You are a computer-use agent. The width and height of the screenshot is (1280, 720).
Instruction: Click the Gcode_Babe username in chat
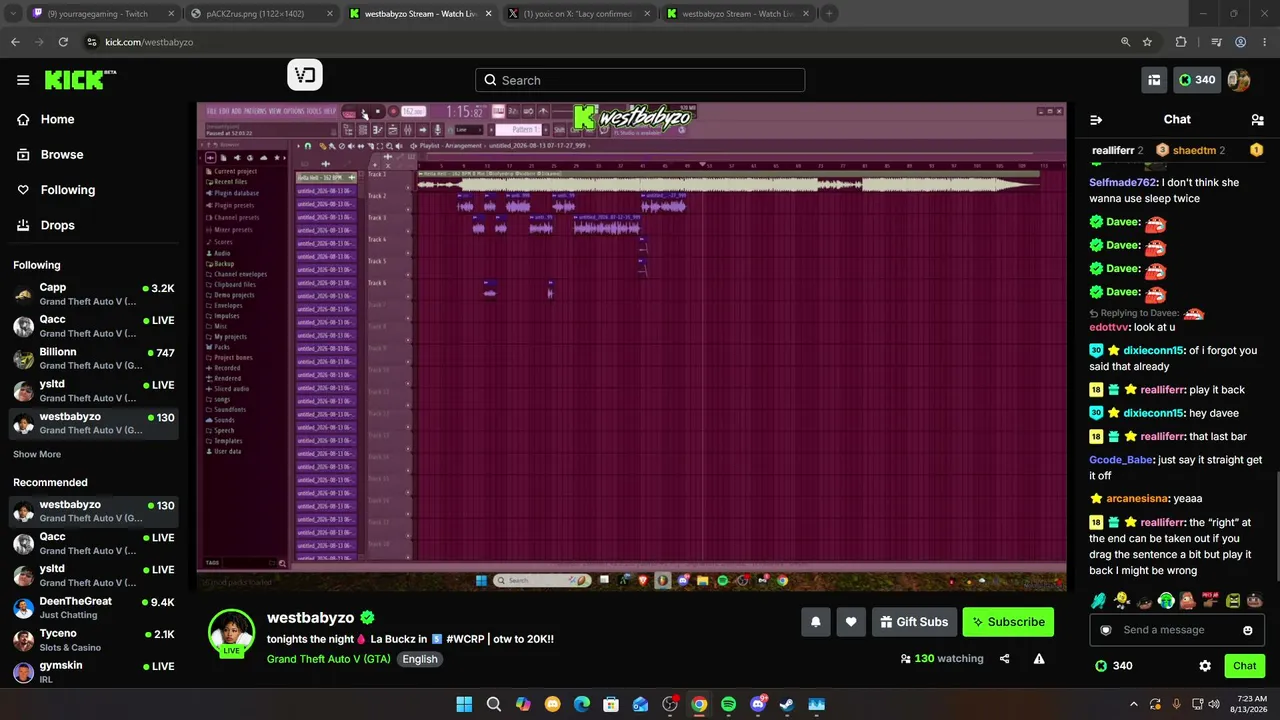click(1121, 460)
